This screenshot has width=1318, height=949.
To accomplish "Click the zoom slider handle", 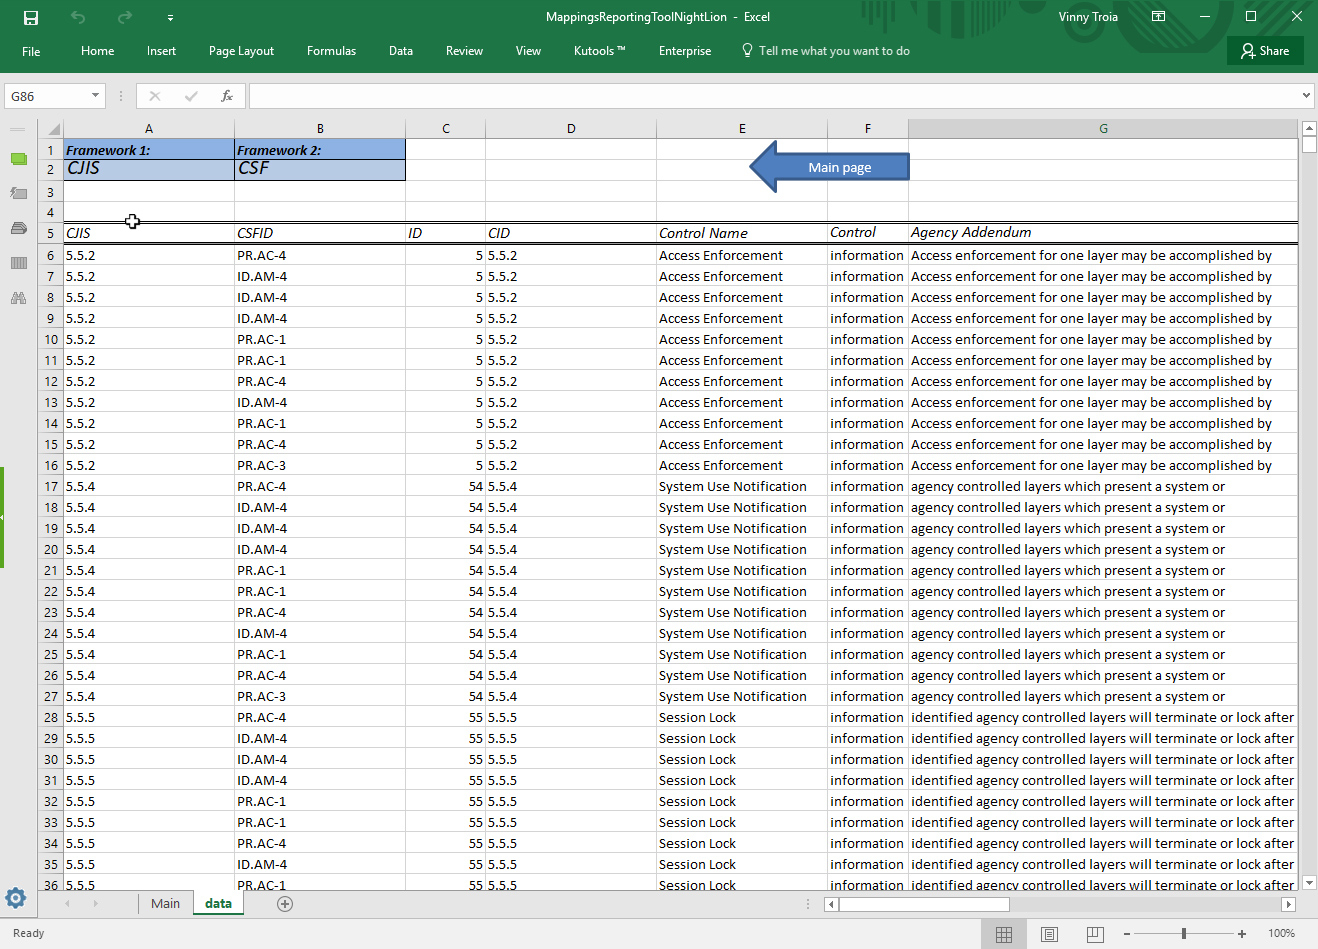I will click(x=1184, y=934).
